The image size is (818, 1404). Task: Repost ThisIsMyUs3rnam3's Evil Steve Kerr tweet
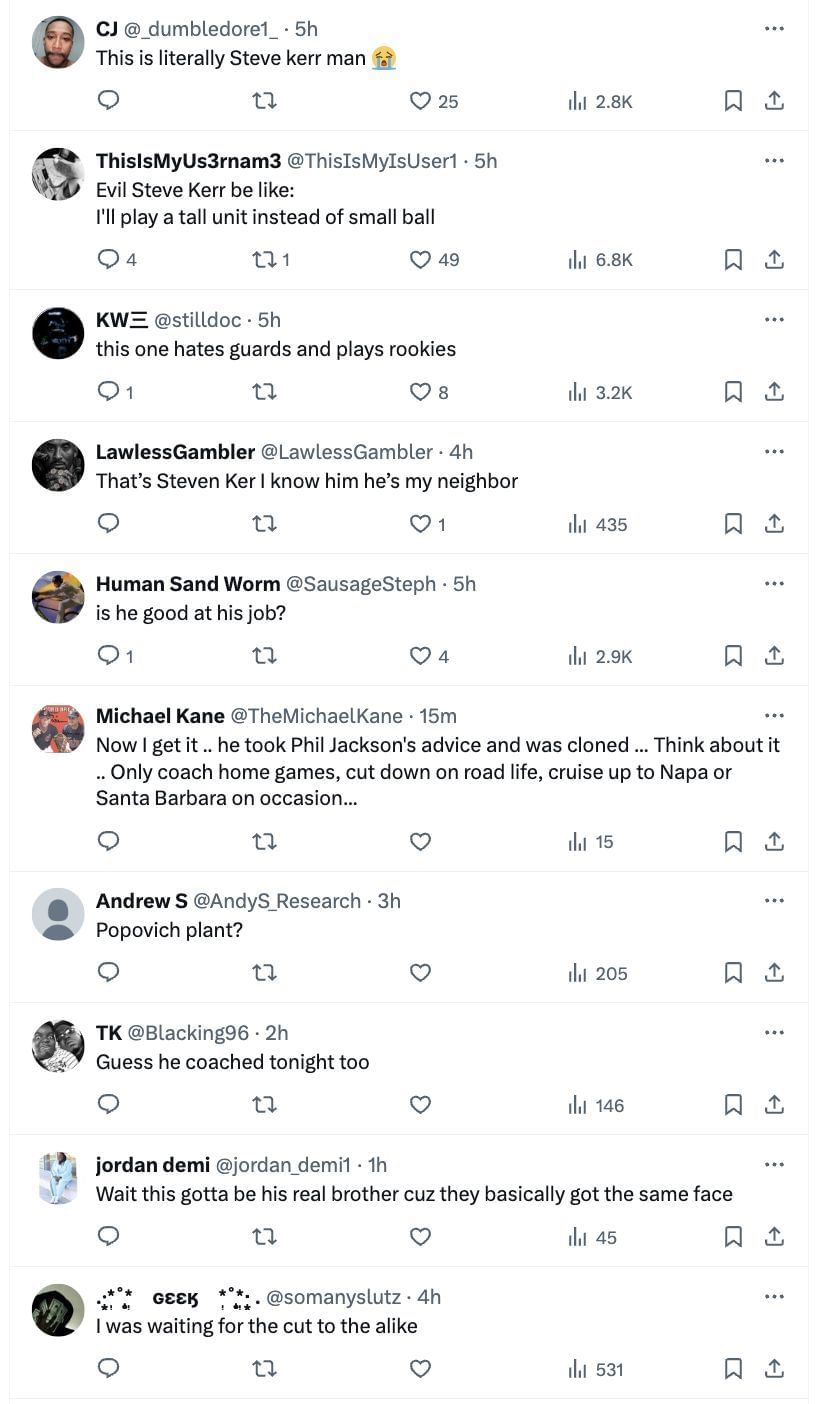(264, 260)
